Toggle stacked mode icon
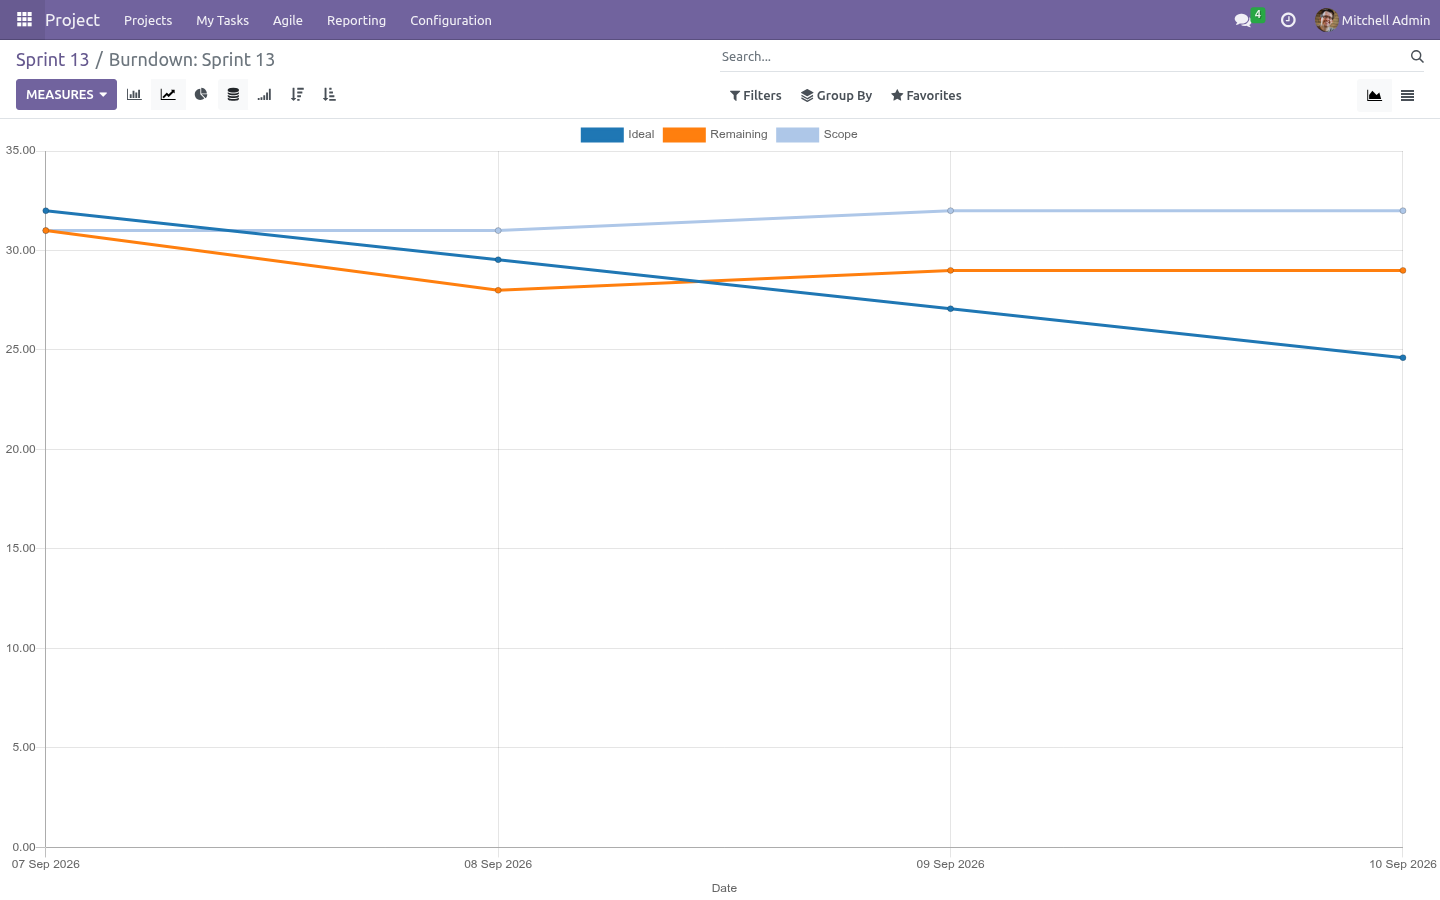 point(233,95)
